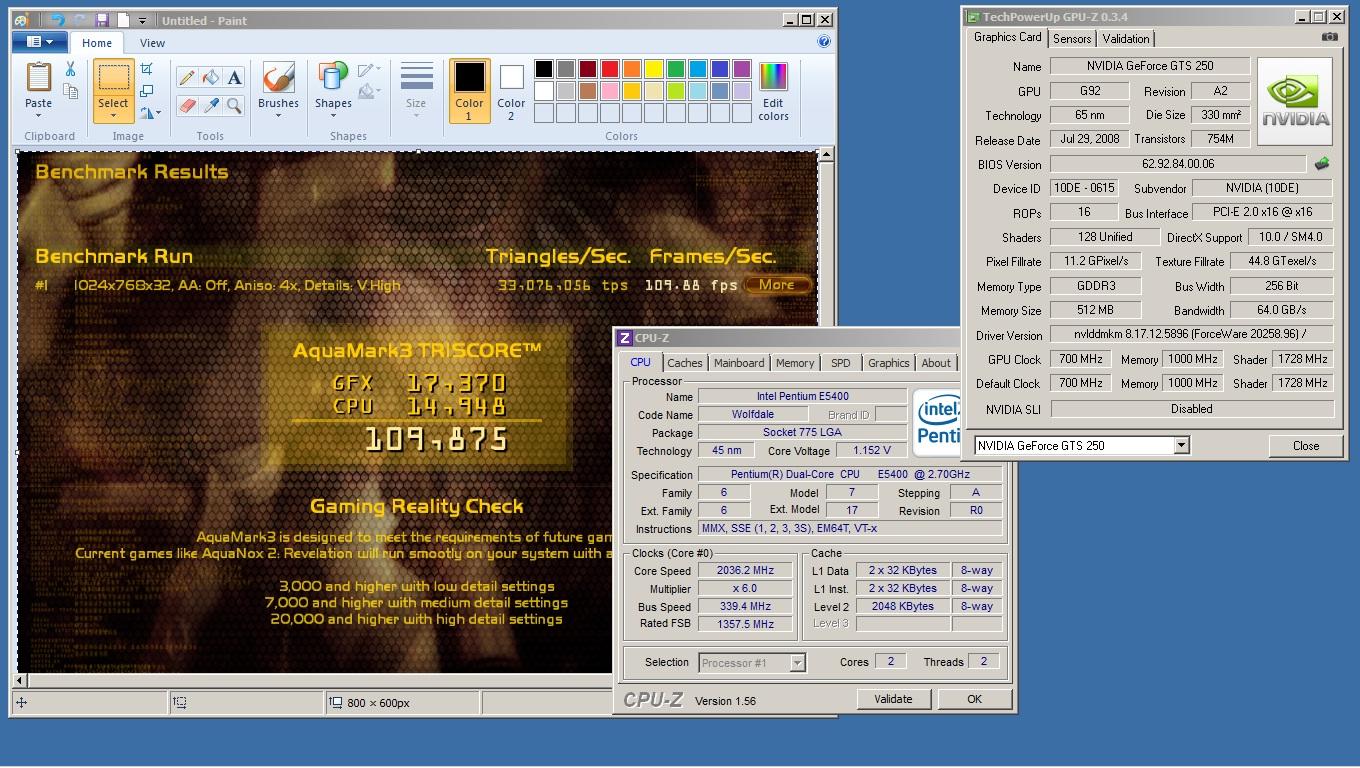This screenshot has width=1360, height=768.
Task: Open the Paint application menu button
Action: tap(40, 42)
